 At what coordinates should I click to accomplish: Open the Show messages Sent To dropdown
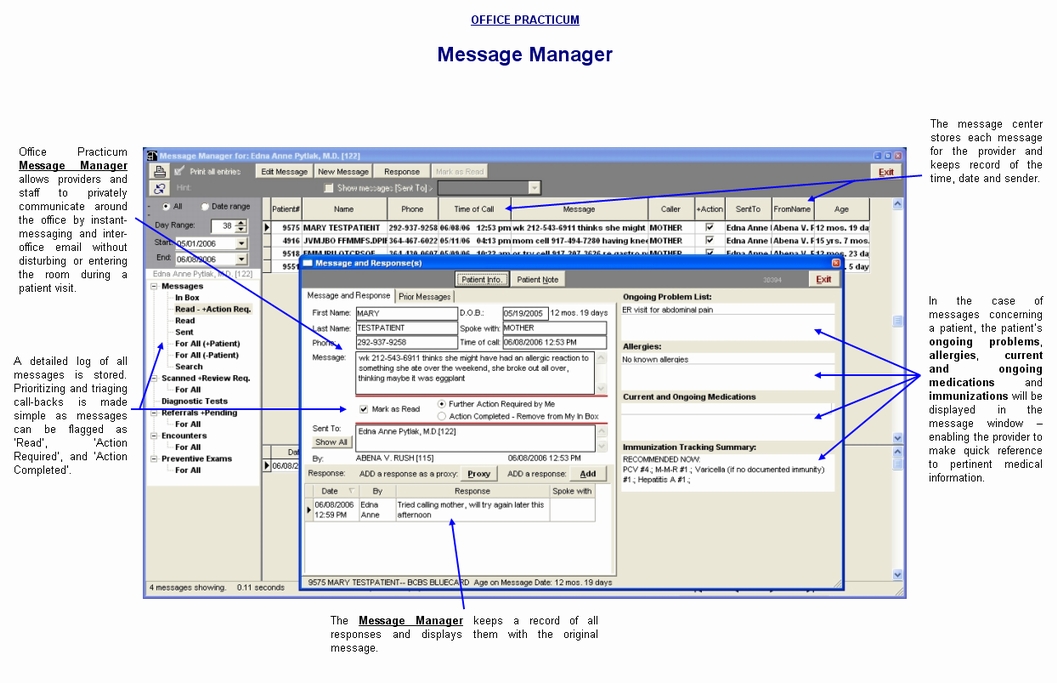pos(534,188)
